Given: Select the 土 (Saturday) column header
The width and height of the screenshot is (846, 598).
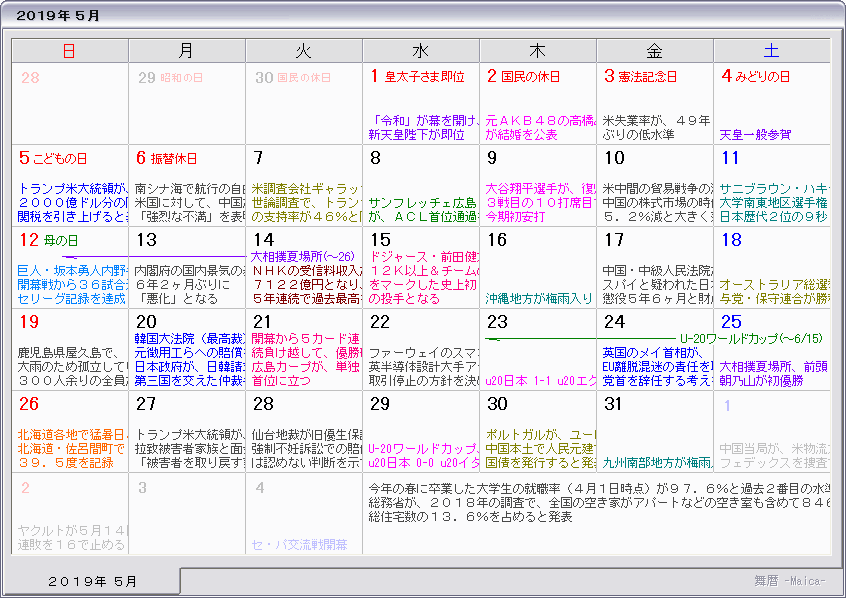Looking at the screenshot, I should pyautogui.click(x=771, y=51).
